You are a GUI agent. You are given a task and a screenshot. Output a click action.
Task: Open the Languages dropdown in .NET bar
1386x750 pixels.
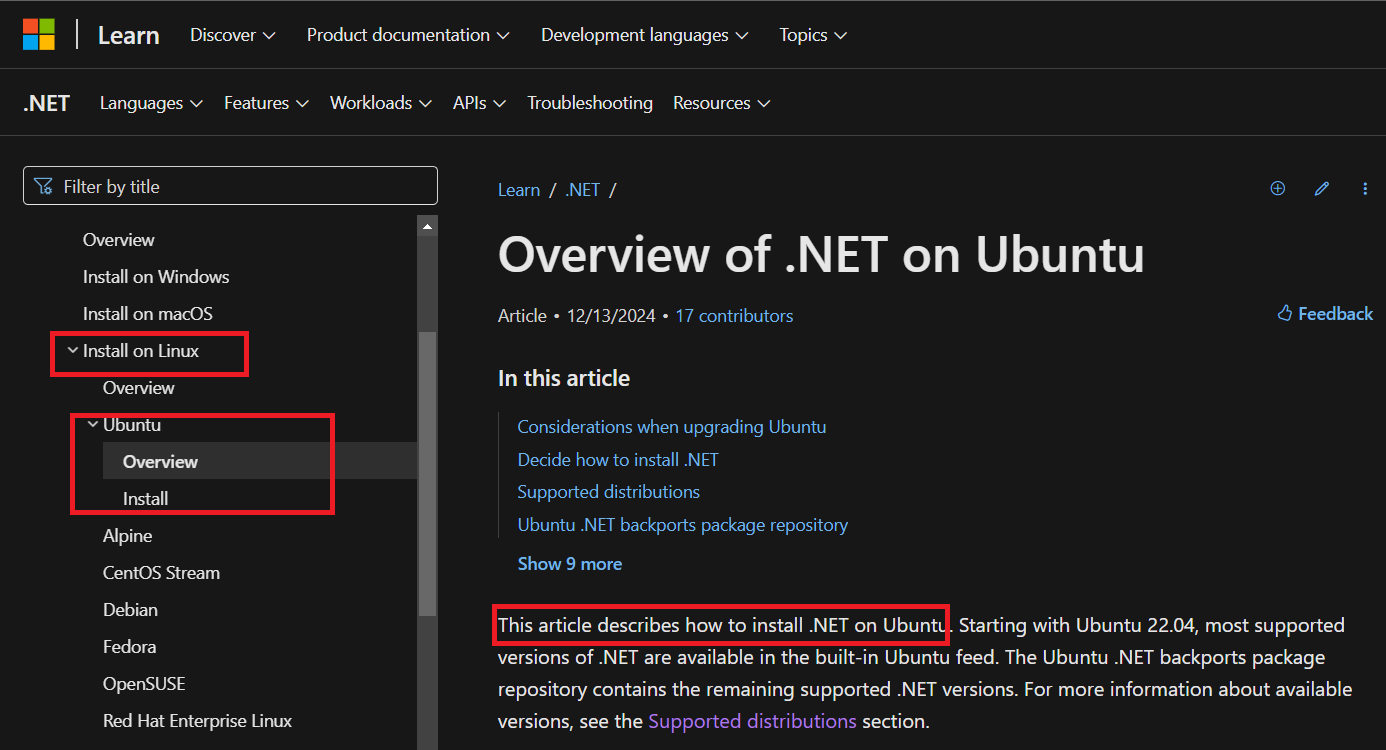point(151,103)
